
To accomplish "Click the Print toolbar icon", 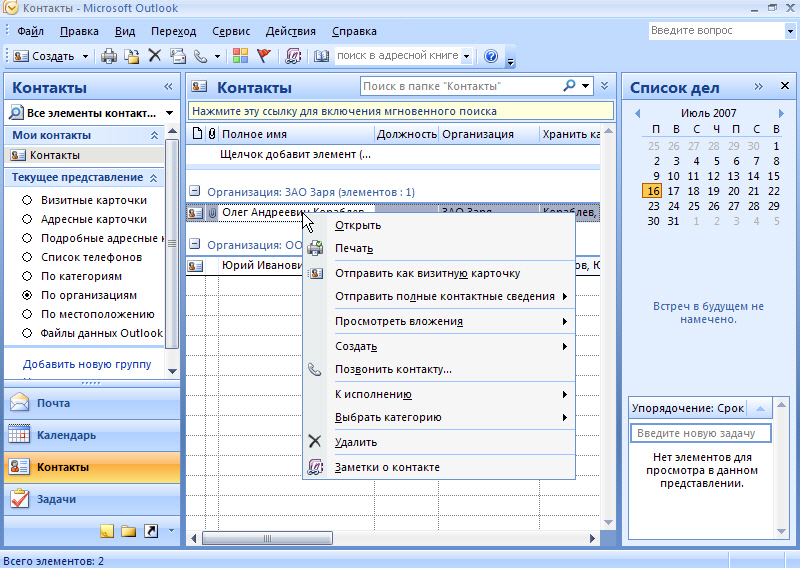I will pos(108,56).
